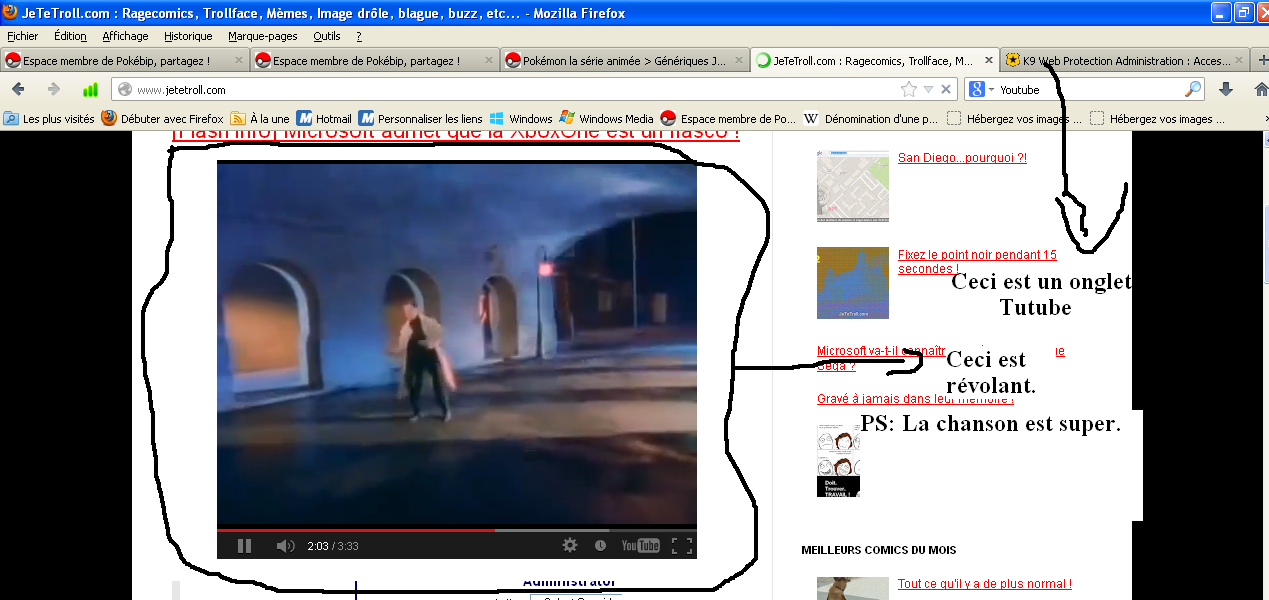1269x600 pixels.
Task: Open the Affichage menu
Action: (126, 36)
